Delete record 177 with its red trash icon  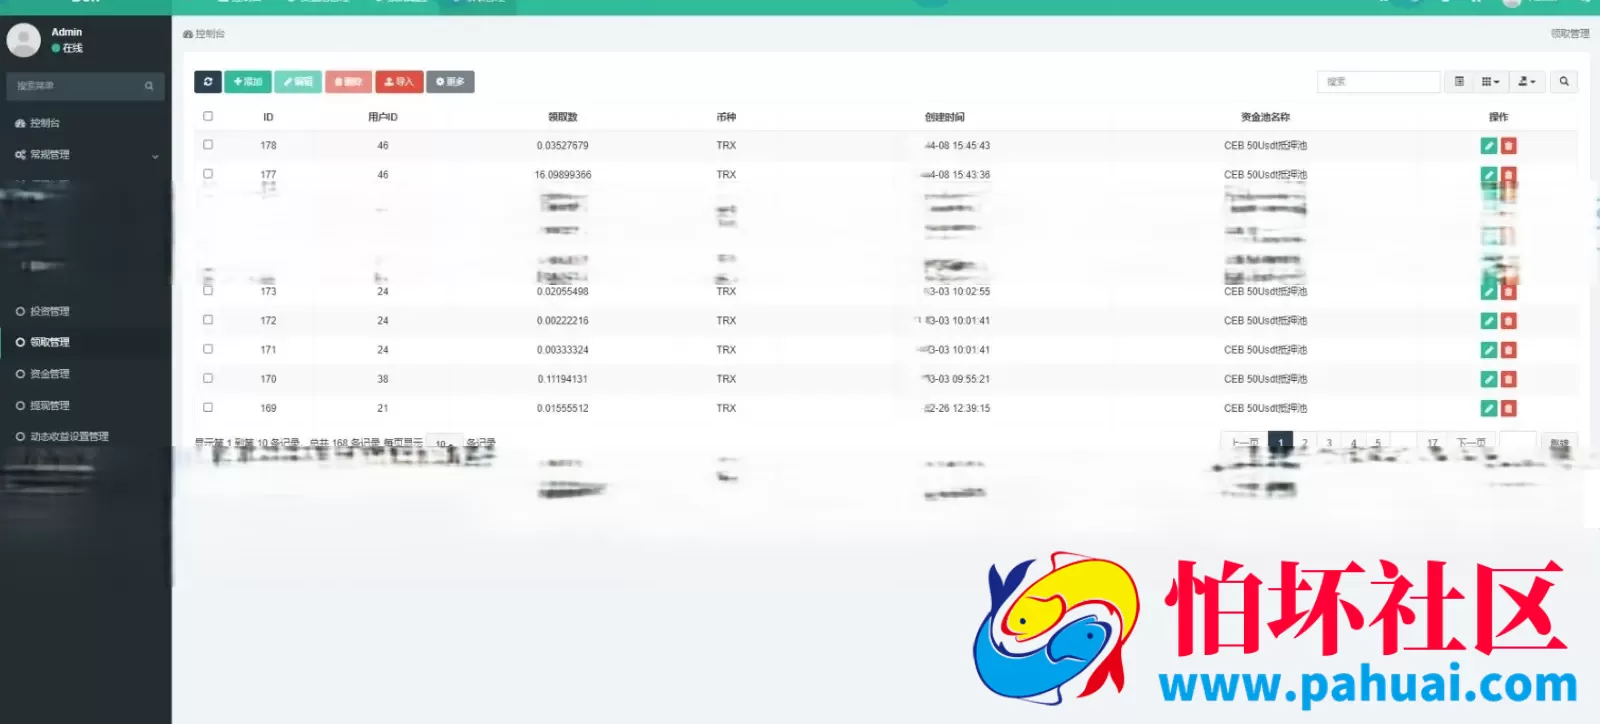(x=1508, y=175)
